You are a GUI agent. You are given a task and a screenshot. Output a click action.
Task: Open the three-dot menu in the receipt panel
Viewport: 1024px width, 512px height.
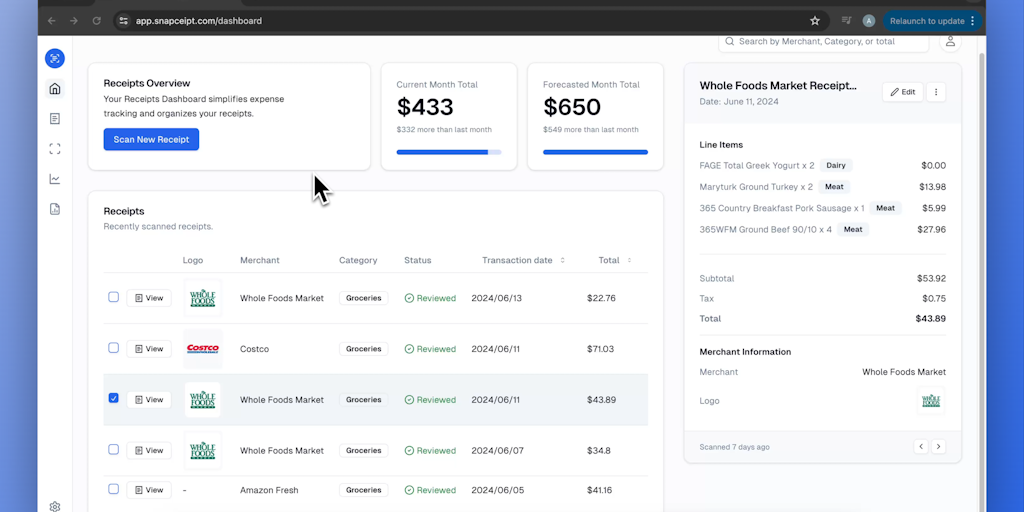(936, 92)
